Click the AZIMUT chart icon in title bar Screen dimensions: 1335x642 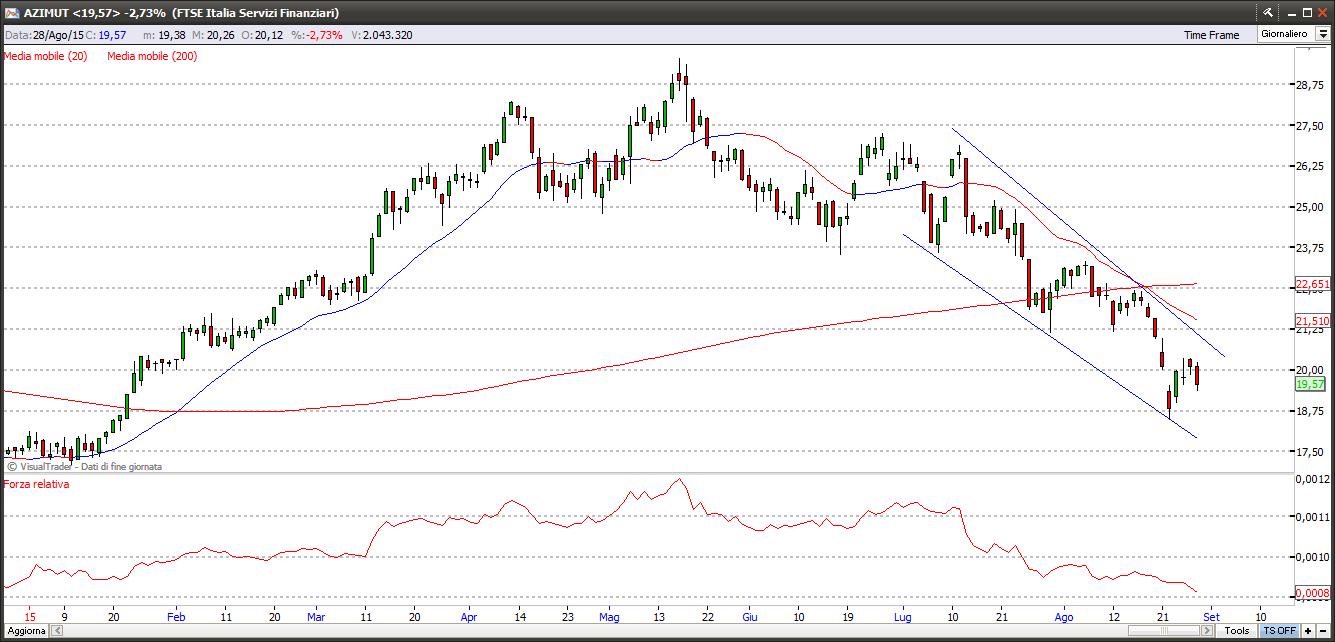pos(11,13)
